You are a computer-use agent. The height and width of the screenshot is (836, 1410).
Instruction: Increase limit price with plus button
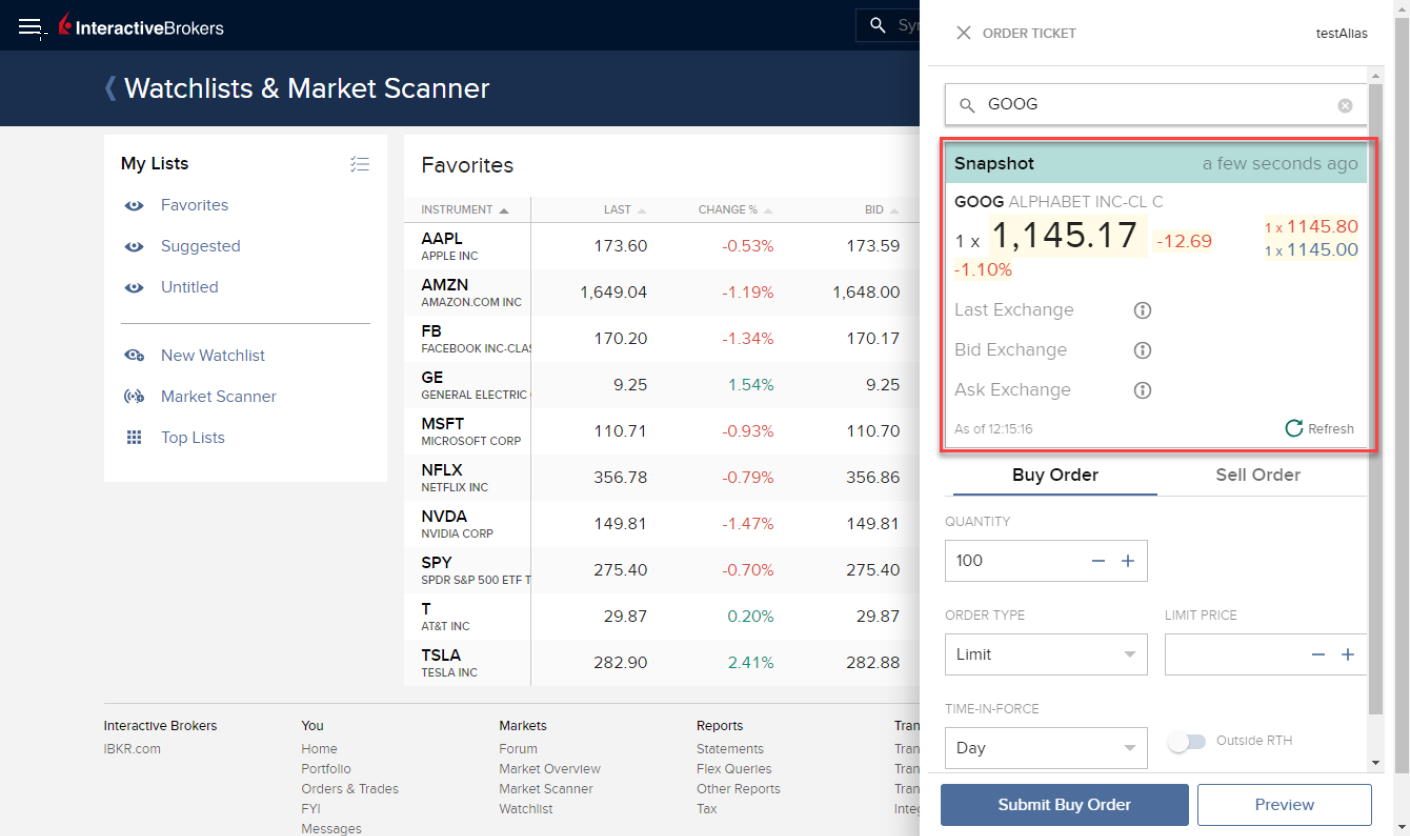pos(1348,655)
